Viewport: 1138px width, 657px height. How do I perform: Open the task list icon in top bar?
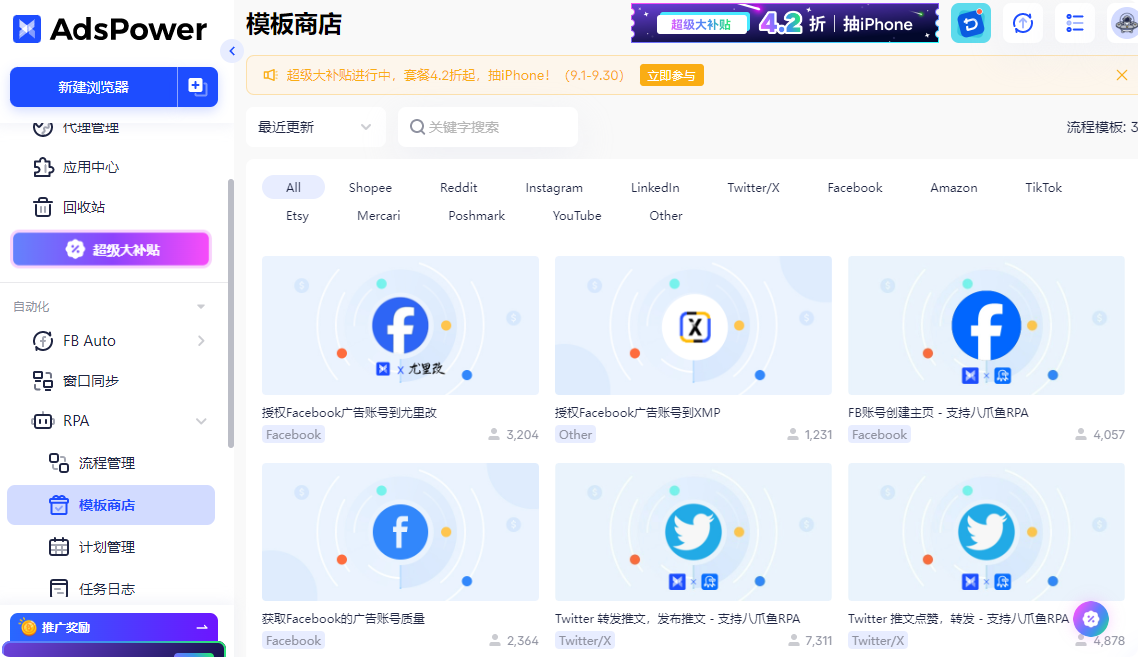pyautogui.click(x=1075, y=23)
